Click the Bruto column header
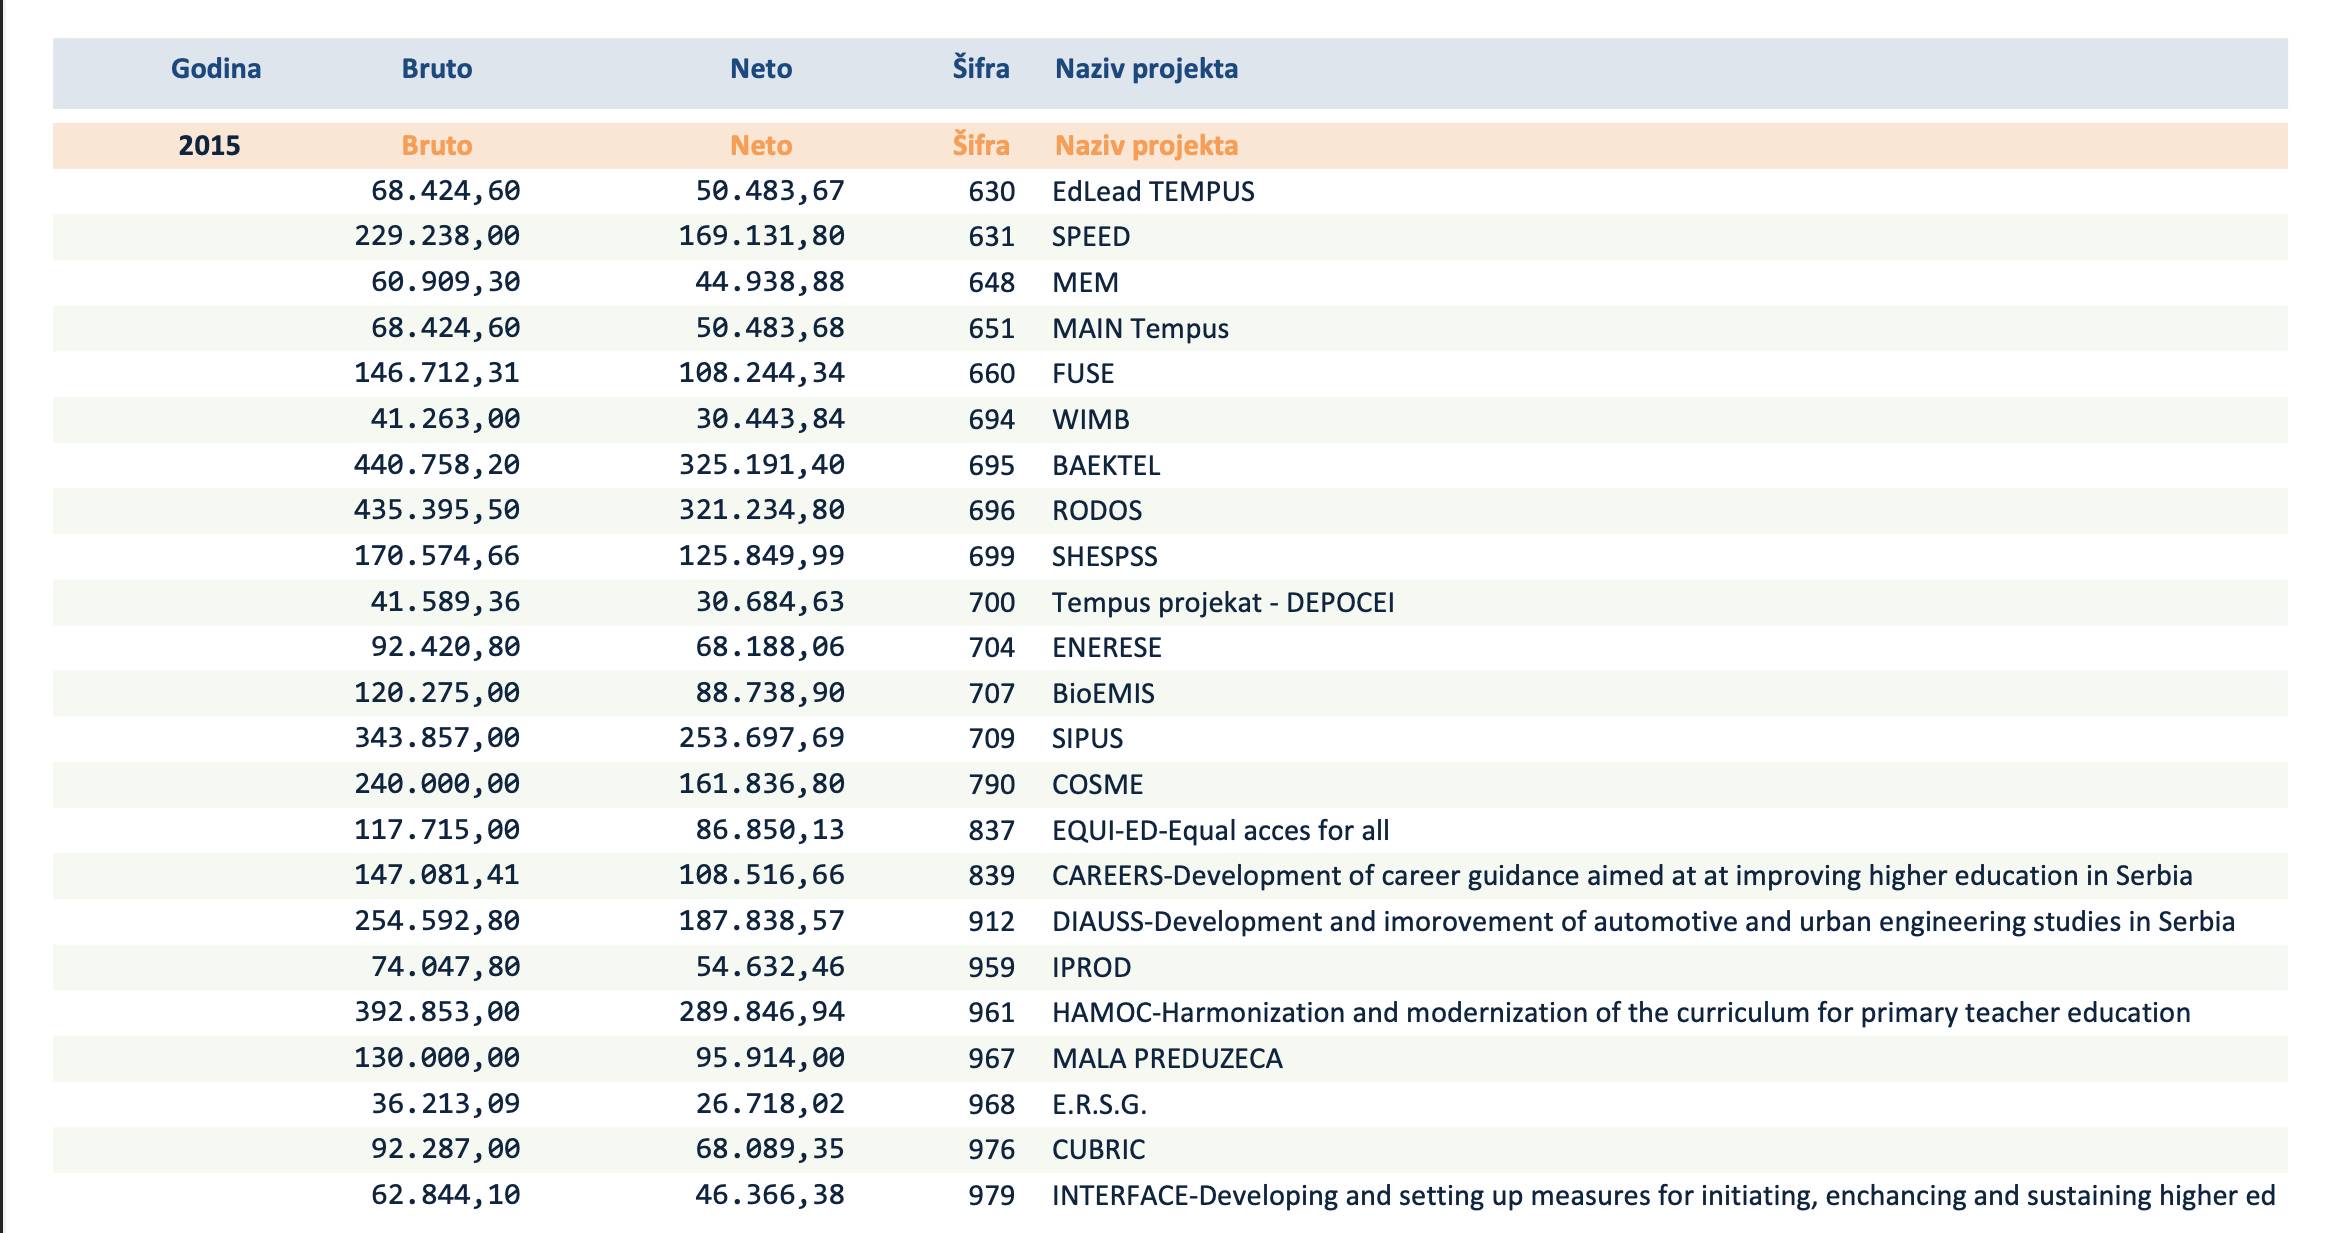 tap(436, 69)
